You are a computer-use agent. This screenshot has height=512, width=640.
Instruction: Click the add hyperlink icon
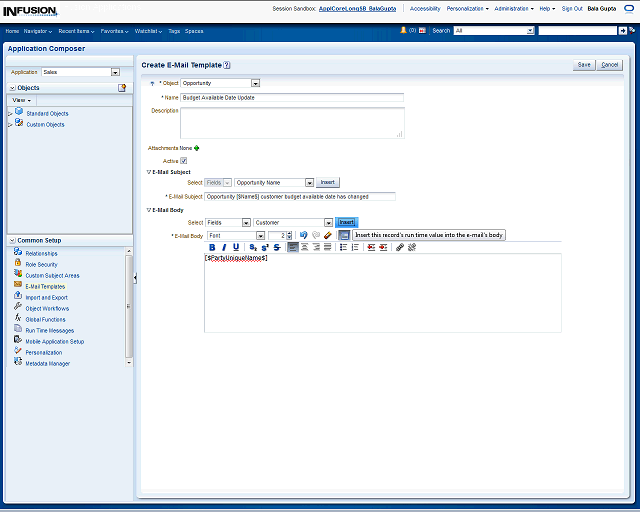(399, 247)
